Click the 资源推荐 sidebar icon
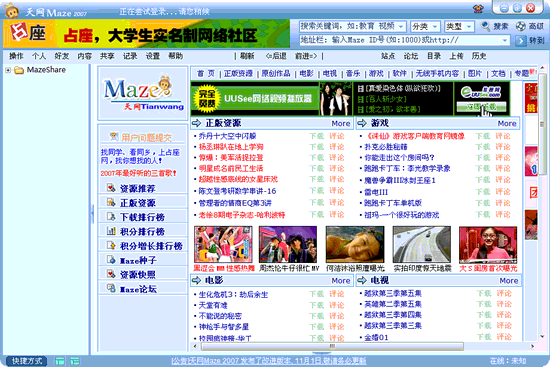 [111, 188]
